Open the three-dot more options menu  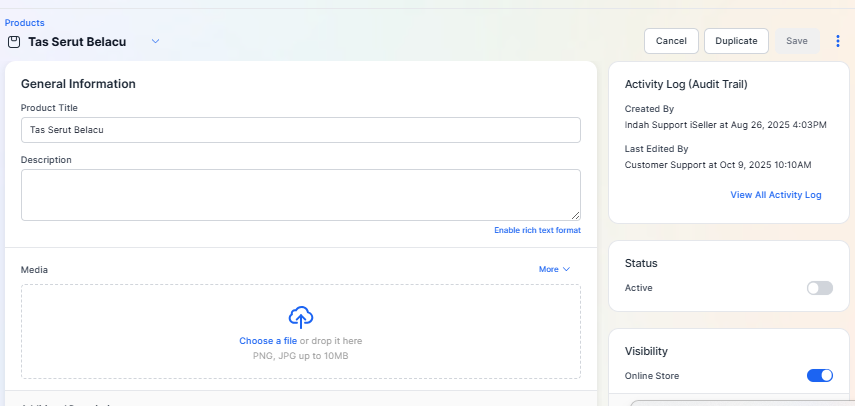(x=838, y=41)
